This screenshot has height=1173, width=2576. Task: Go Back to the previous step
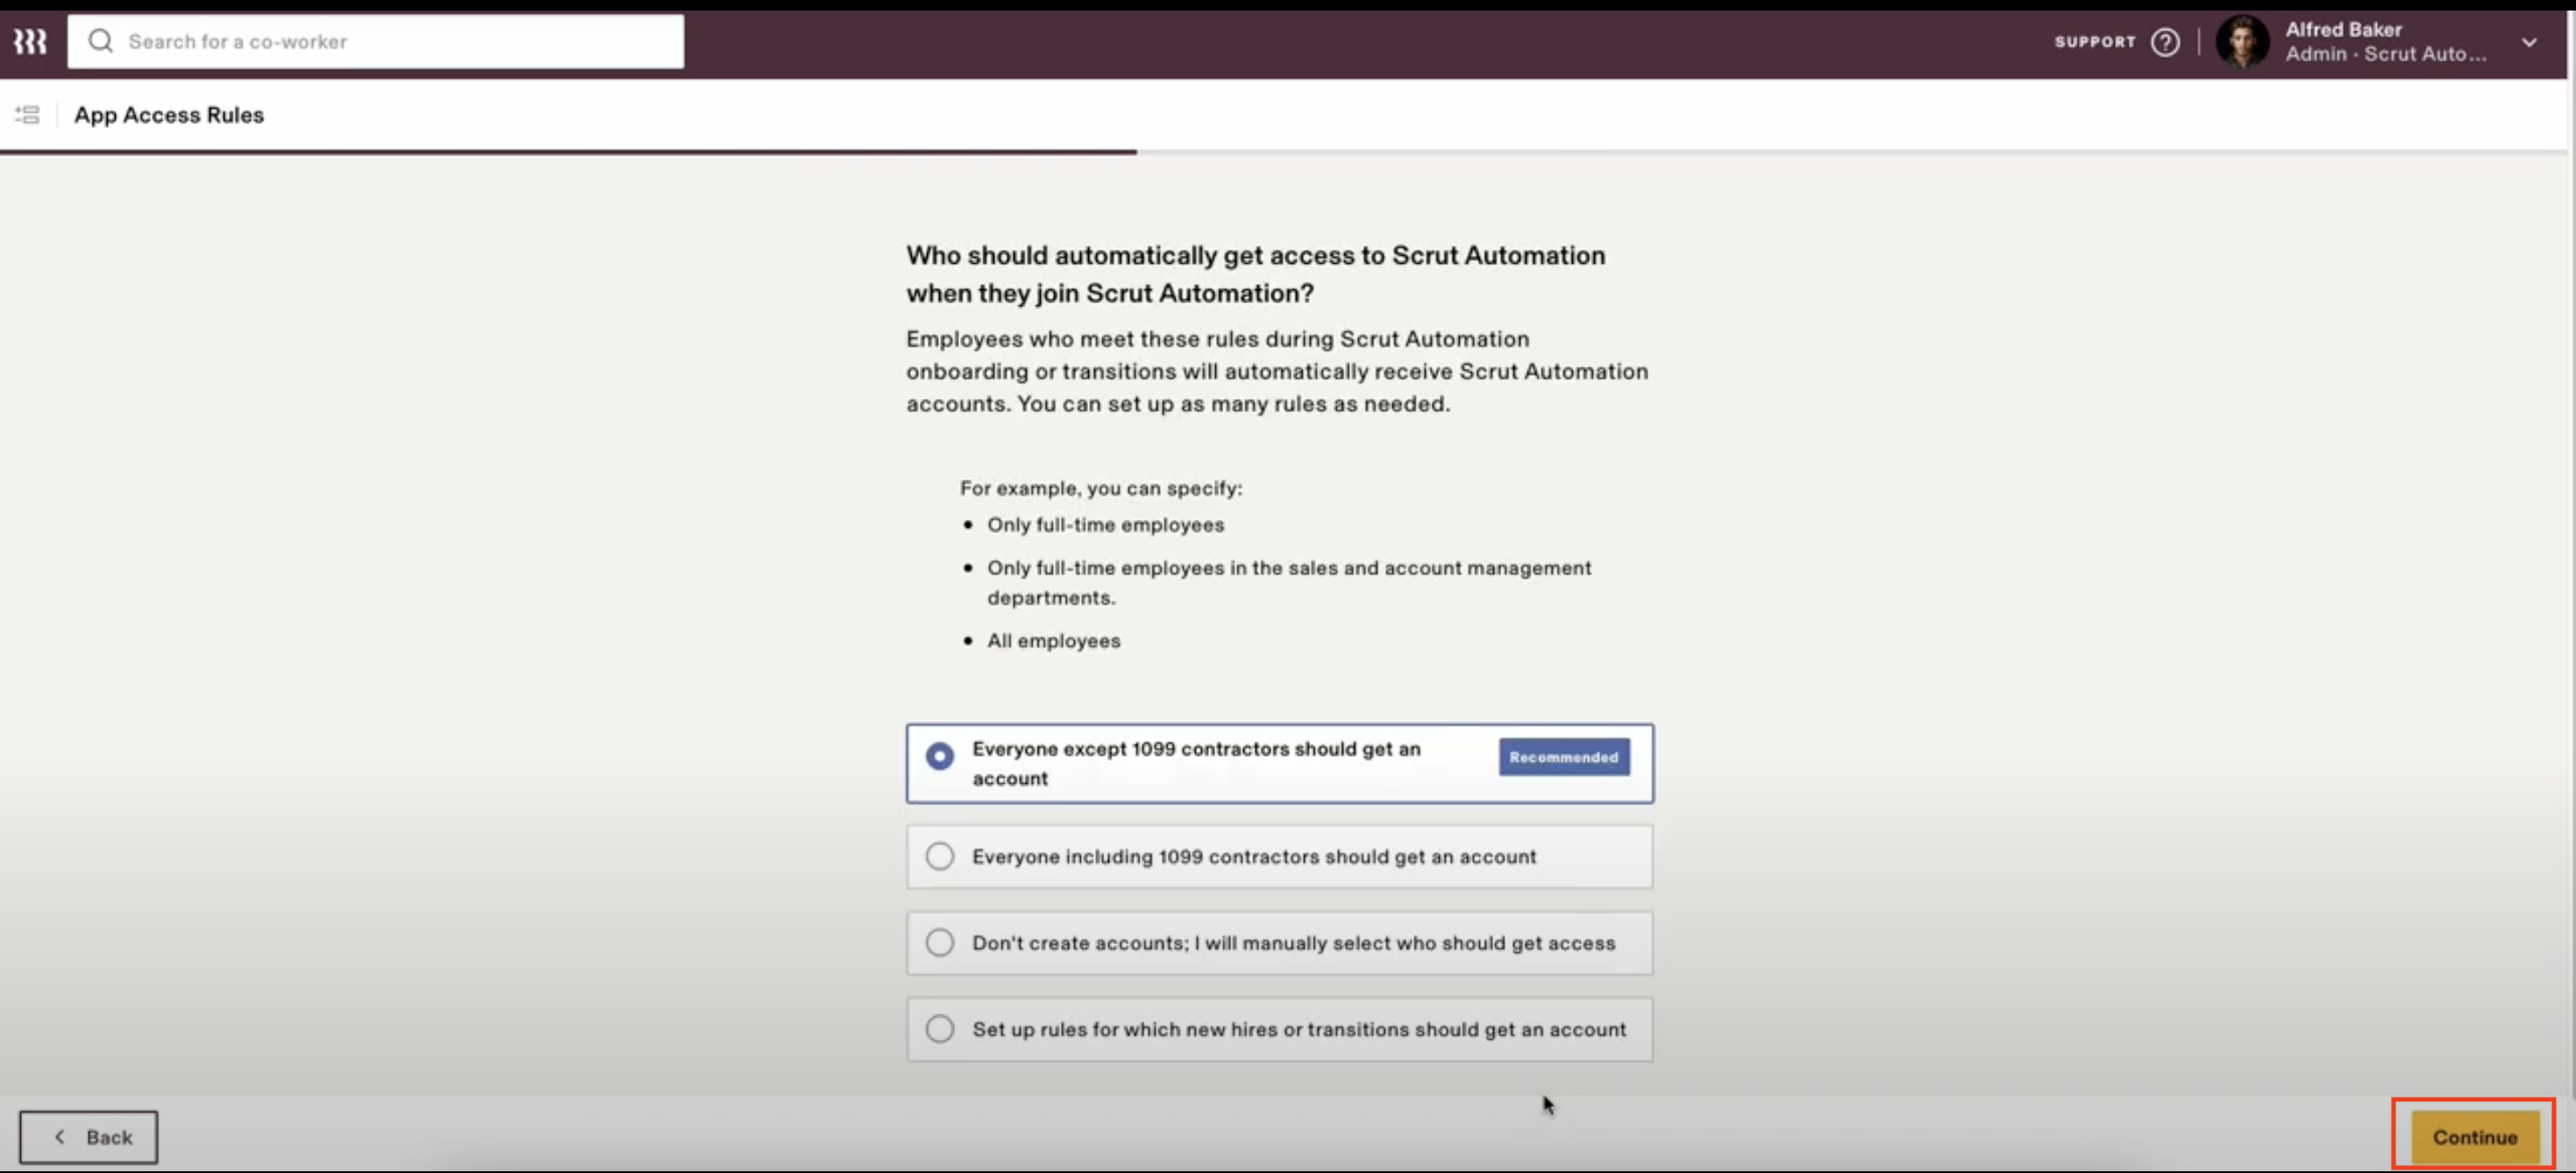click(88, 1137)
